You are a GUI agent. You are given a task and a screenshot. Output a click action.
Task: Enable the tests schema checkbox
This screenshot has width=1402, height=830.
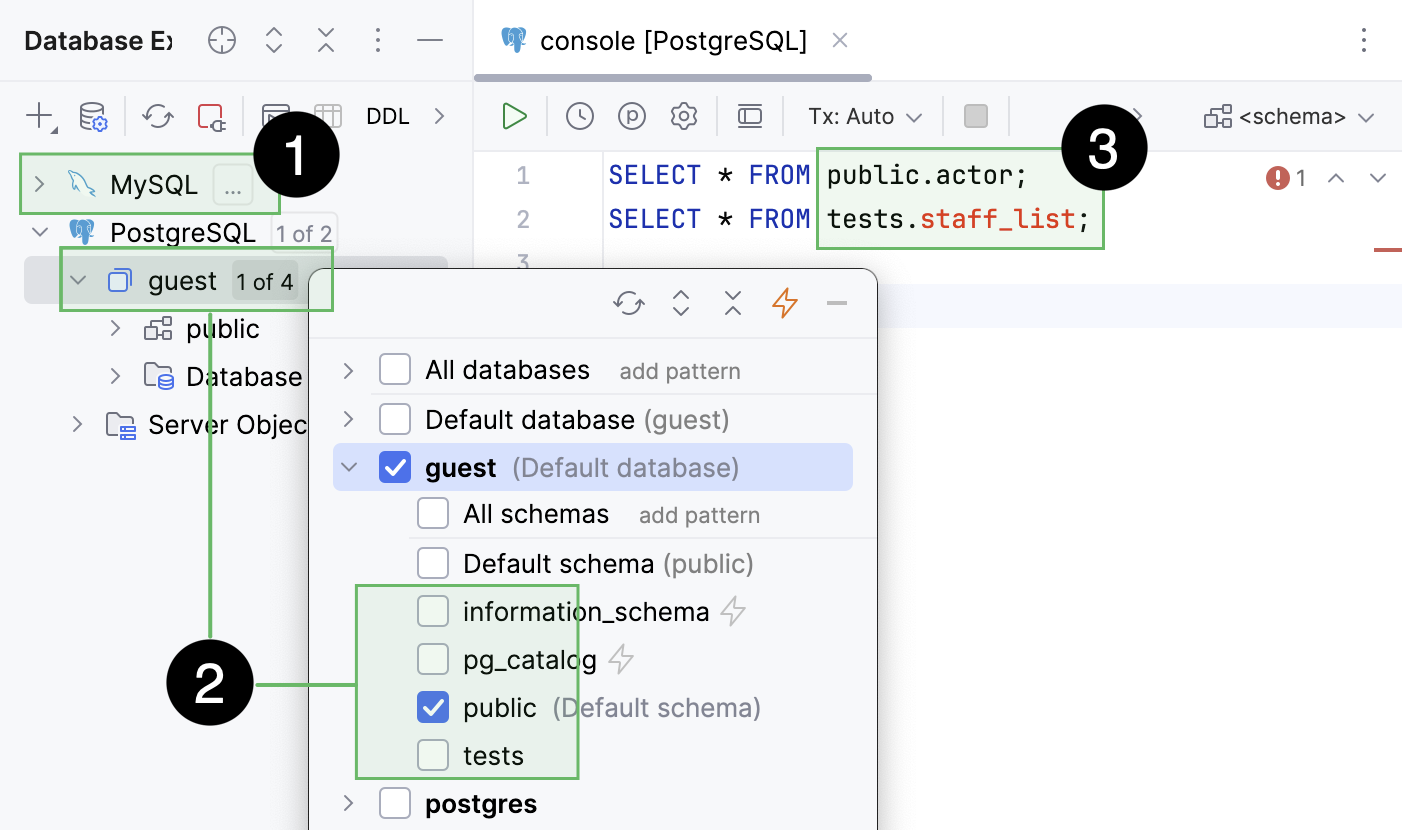pos(433,755)
